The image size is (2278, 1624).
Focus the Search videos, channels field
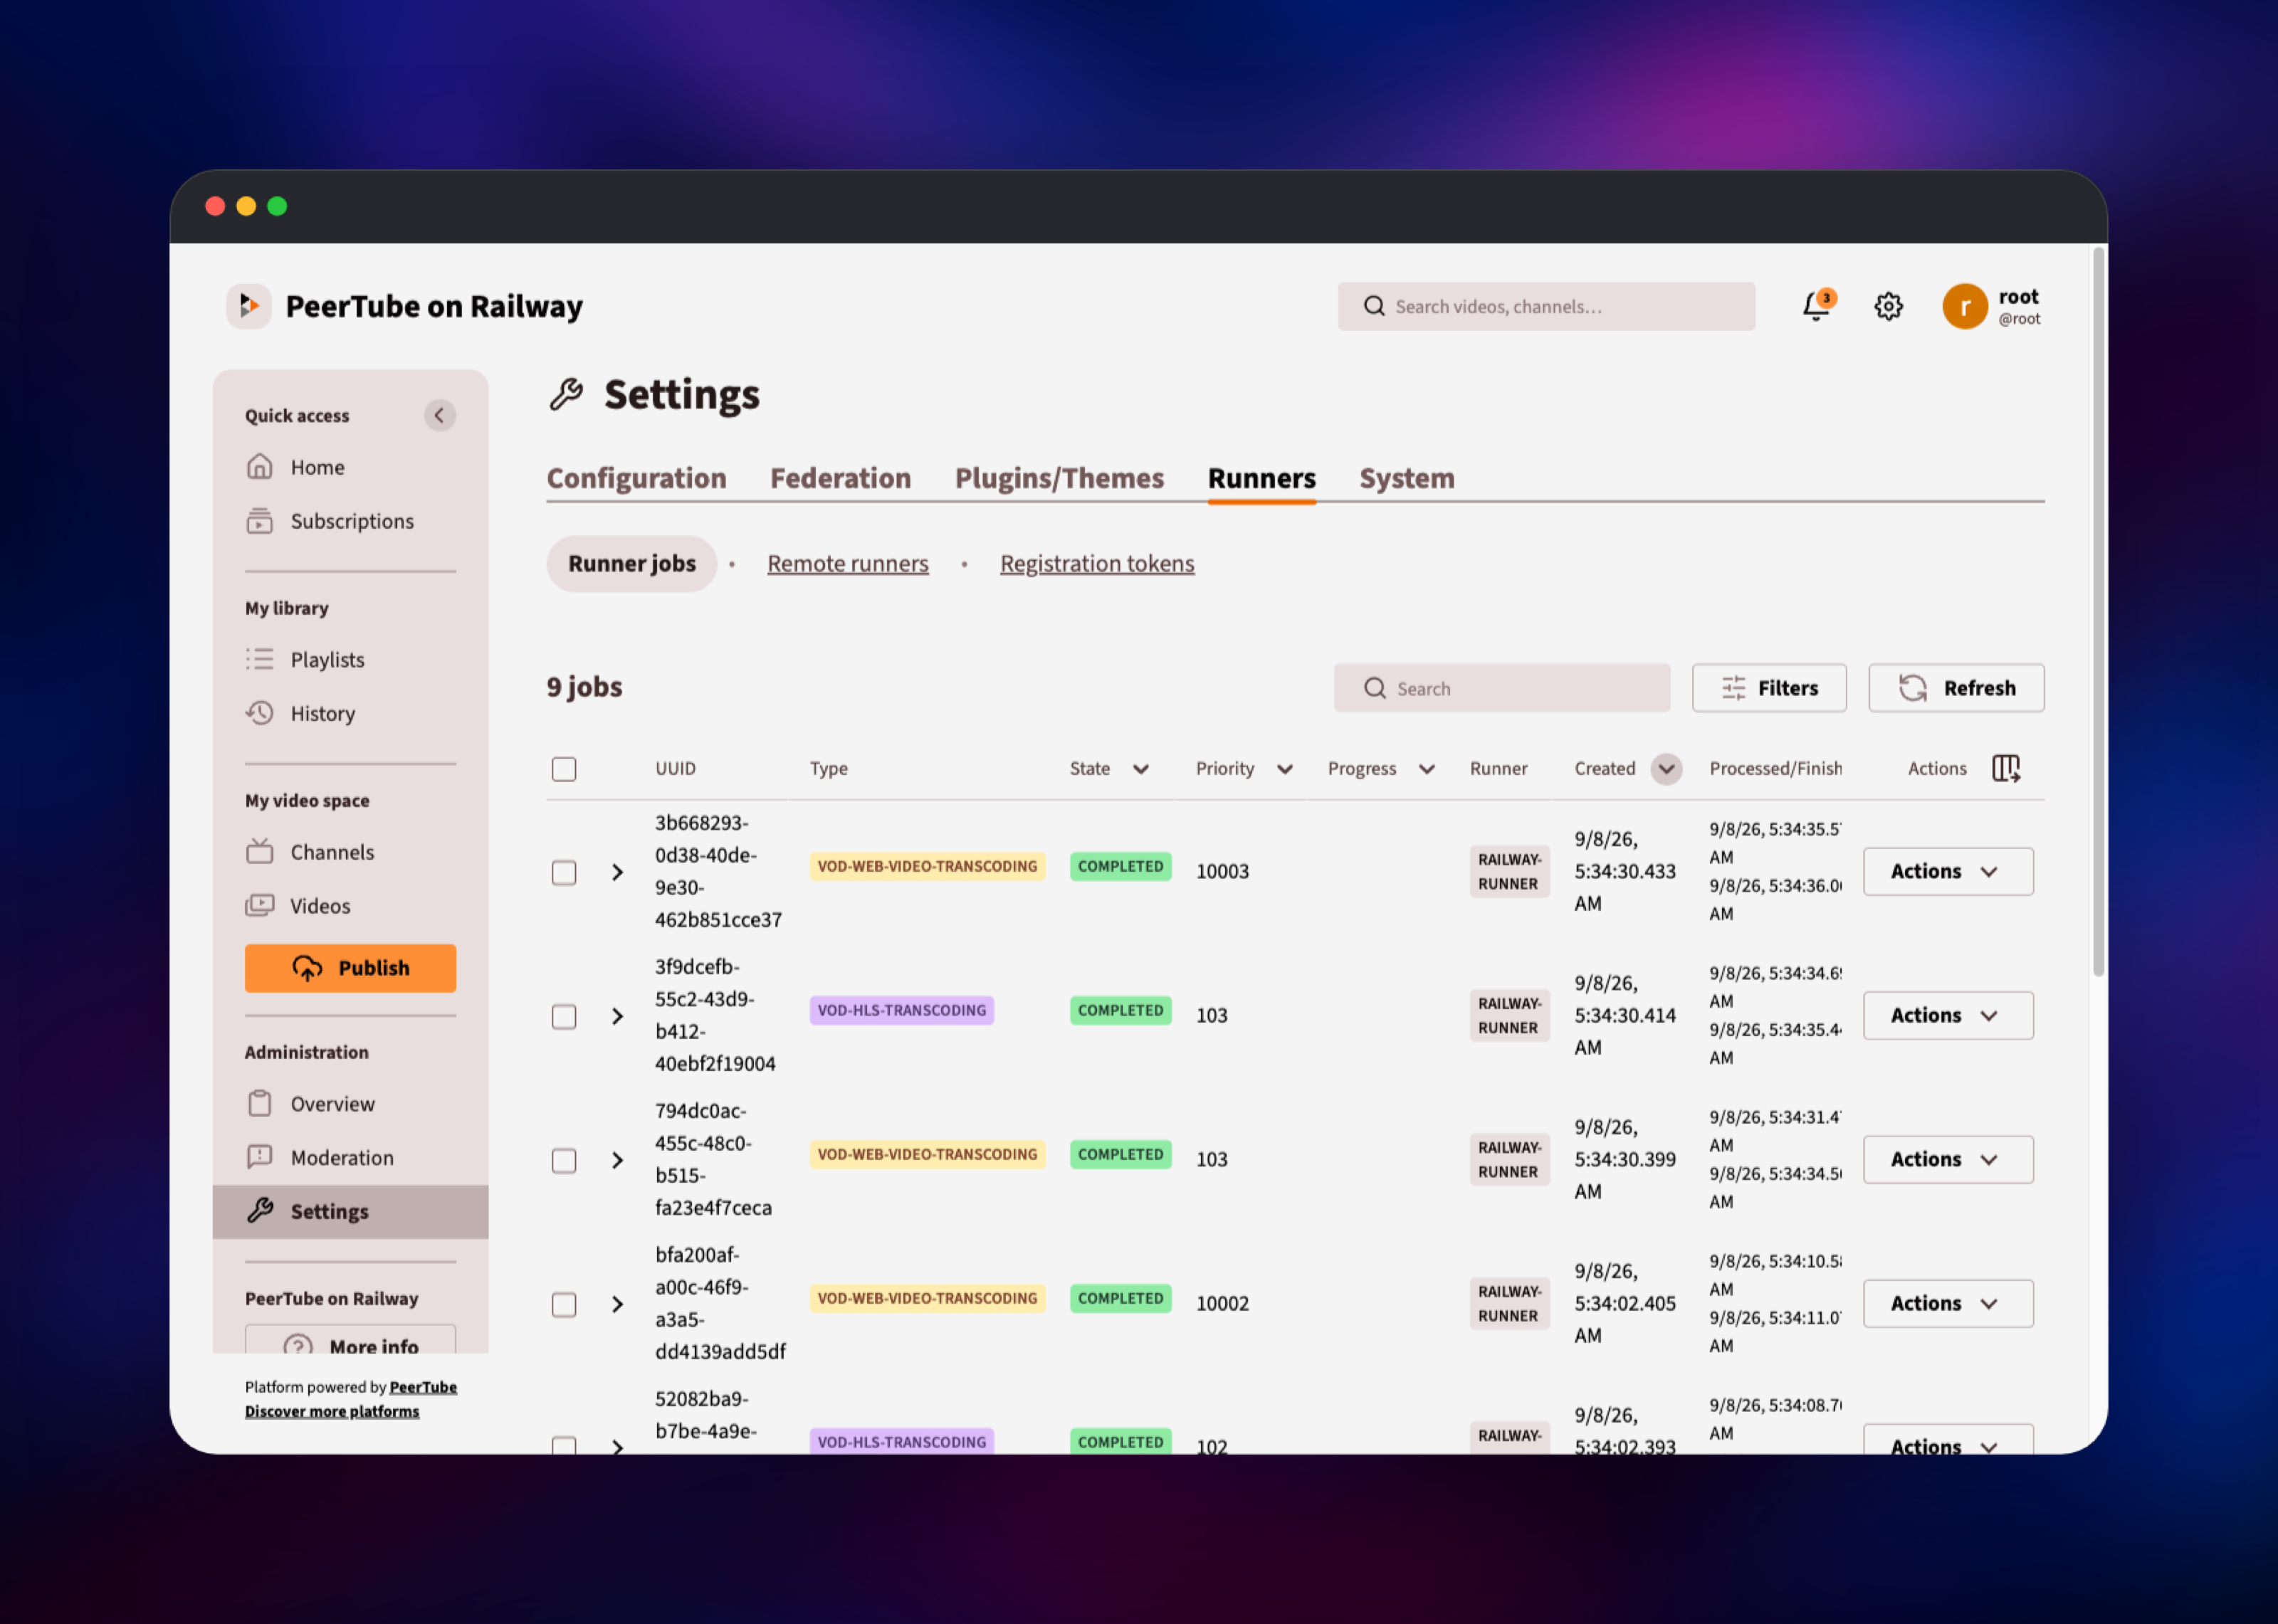click(1546, 306)
